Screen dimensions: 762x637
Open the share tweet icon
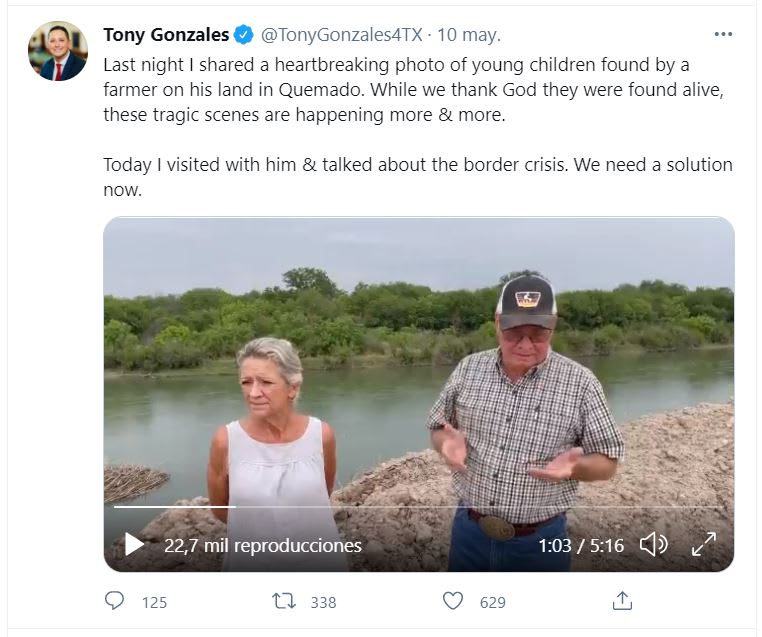622,601
